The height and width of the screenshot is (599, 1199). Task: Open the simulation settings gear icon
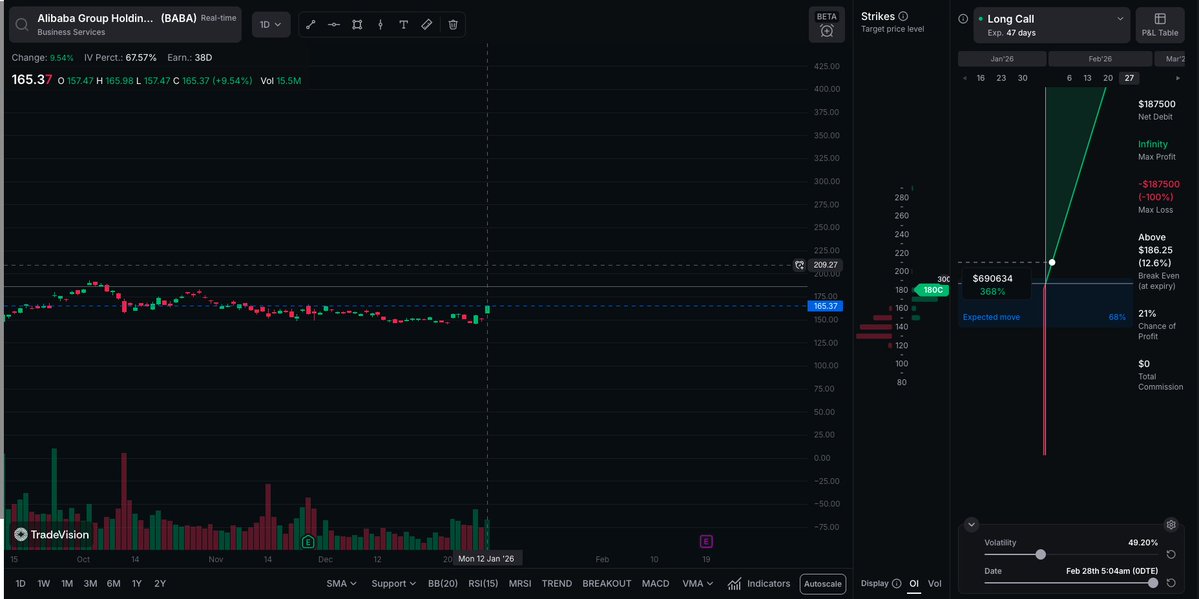[x=1170, y=525]
